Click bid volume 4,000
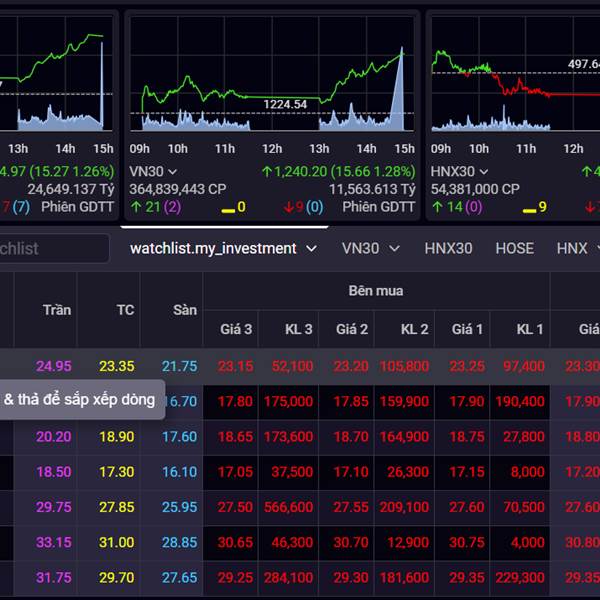 pos(528,542)
